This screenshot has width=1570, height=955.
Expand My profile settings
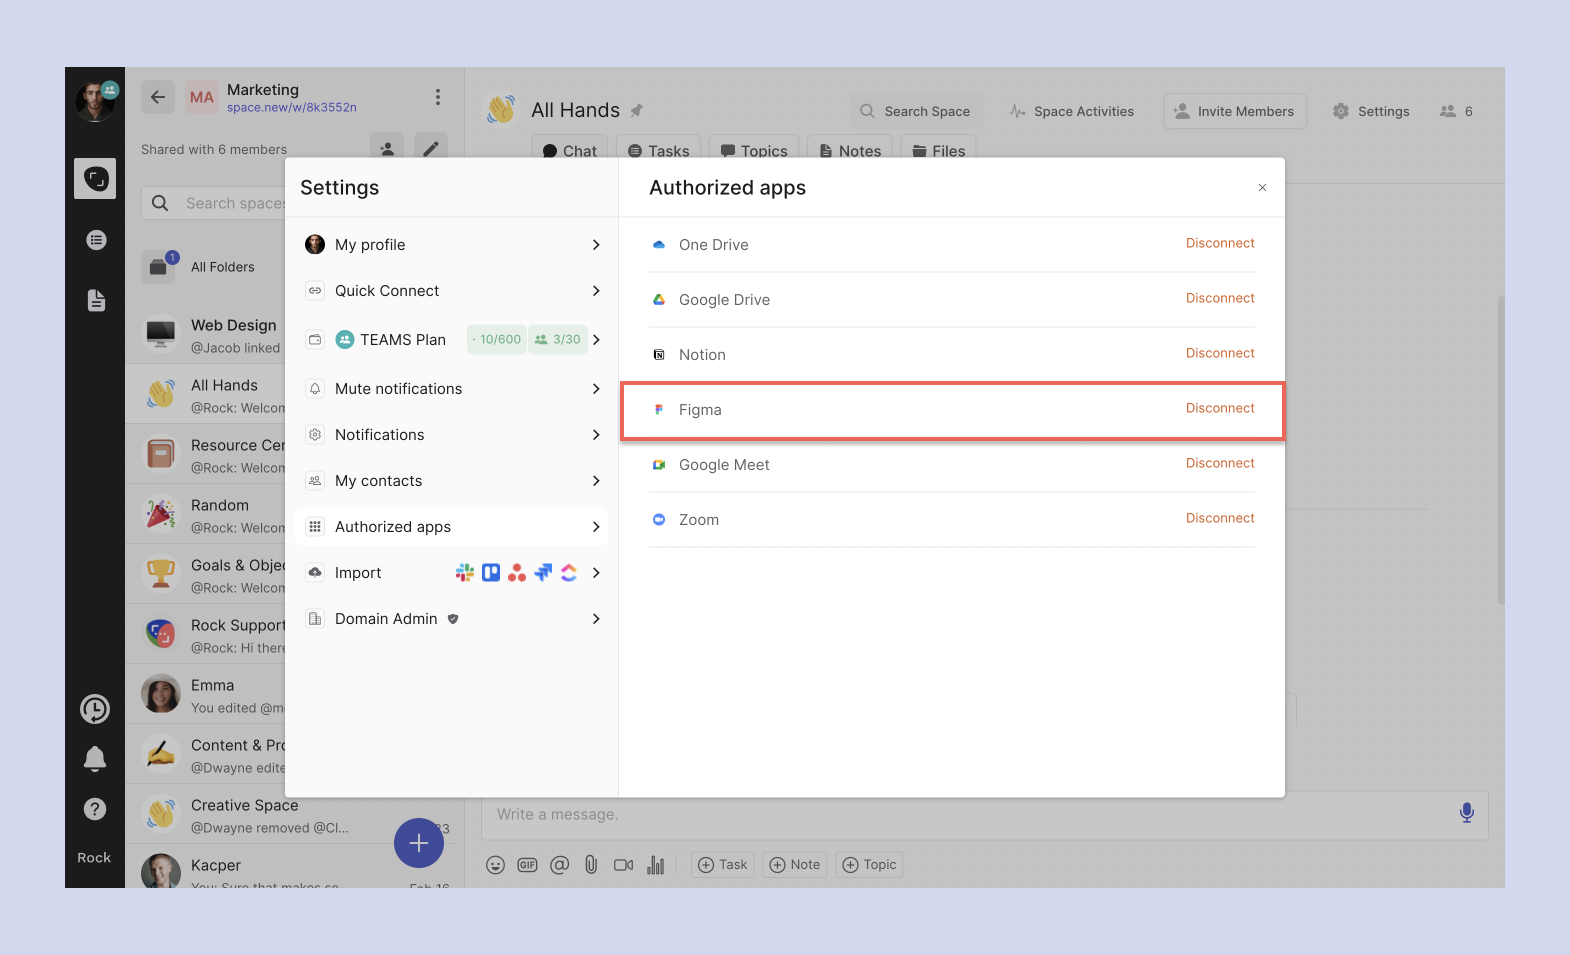pos(453,245)
